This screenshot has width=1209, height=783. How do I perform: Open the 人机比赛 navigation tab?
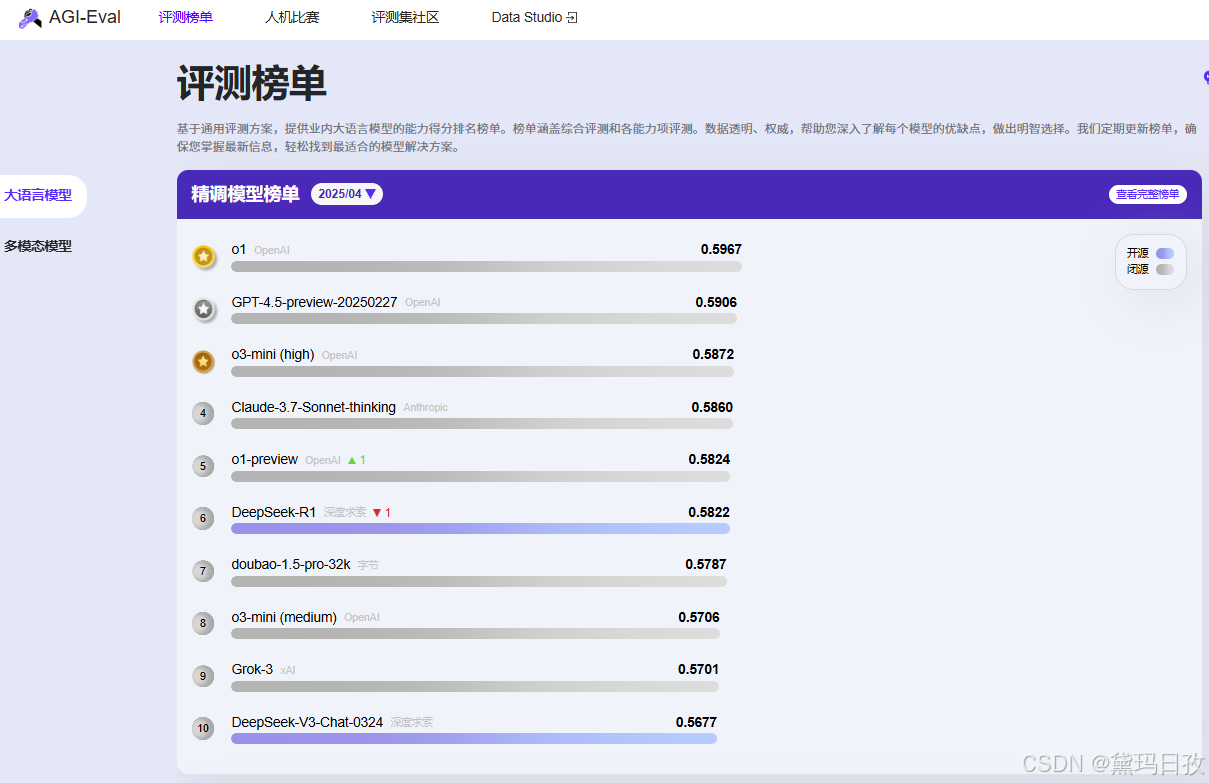[292, 17]
